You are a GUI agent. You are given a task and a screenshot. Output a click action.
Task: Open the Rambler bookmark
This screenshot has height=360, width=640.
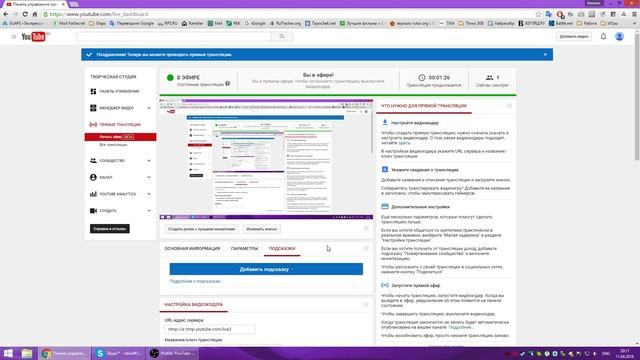click(x=192, y=23)
